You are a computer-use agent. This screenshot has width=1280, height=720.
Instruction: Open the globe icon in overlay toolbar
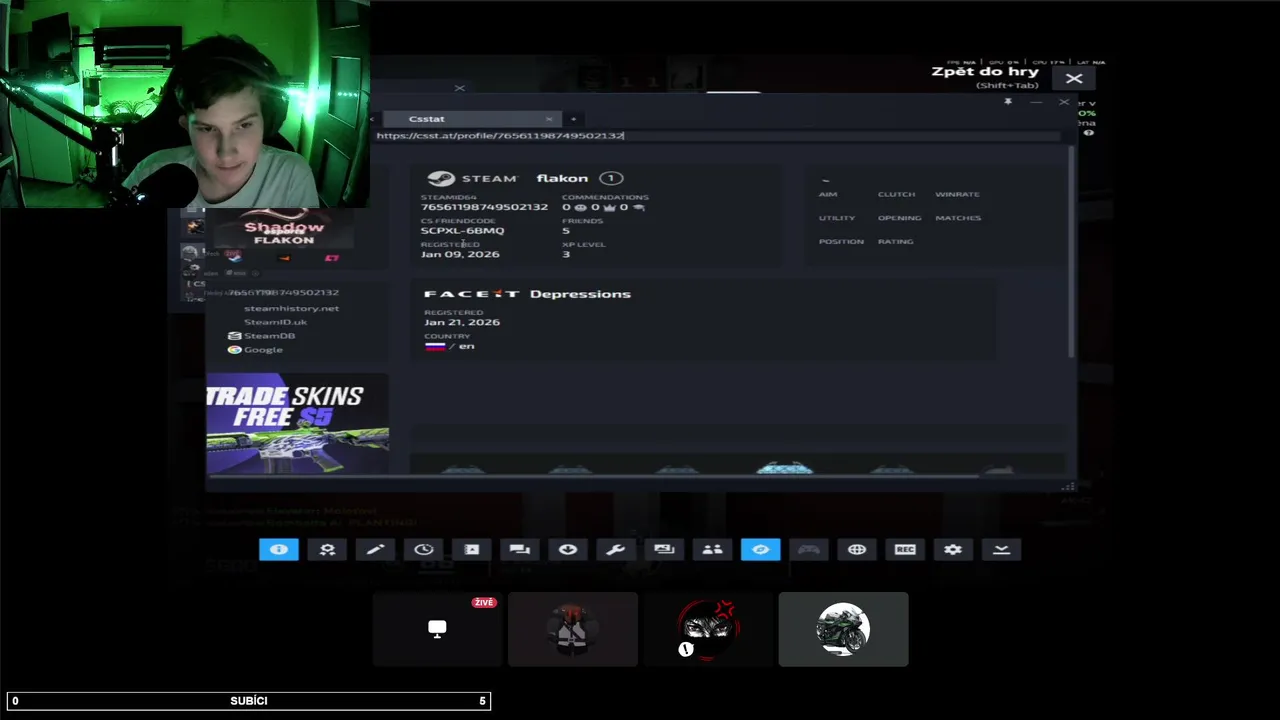tap(857, 549)
